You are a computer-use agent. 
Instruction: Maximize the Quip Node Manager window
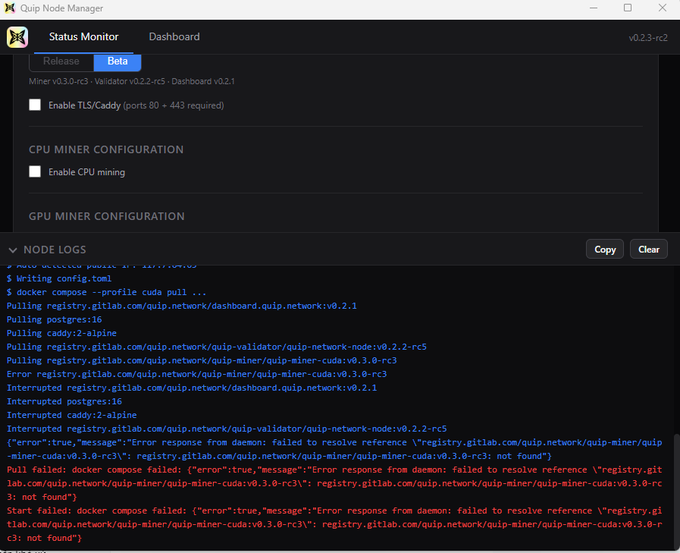pos(628,8)
